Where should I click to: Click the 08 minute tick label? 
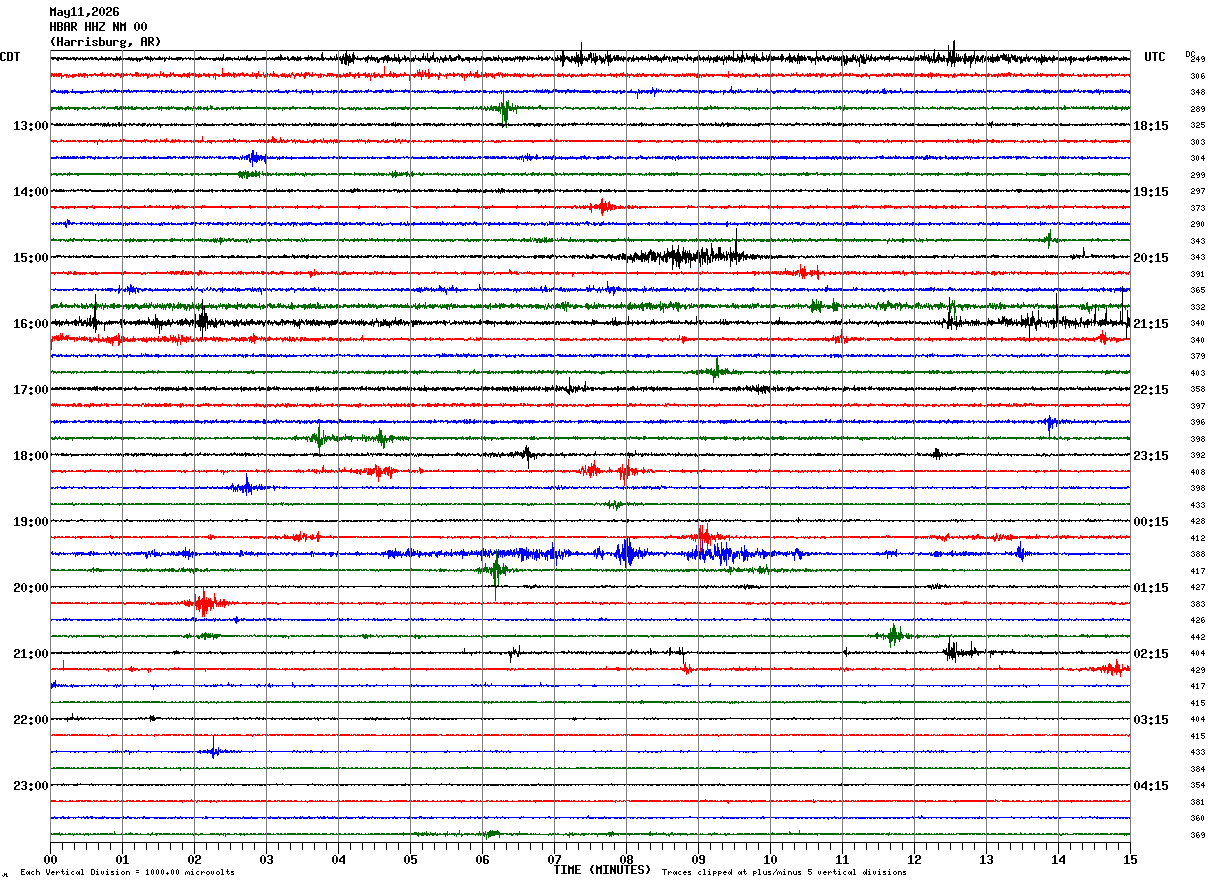(x=626, y=860)
